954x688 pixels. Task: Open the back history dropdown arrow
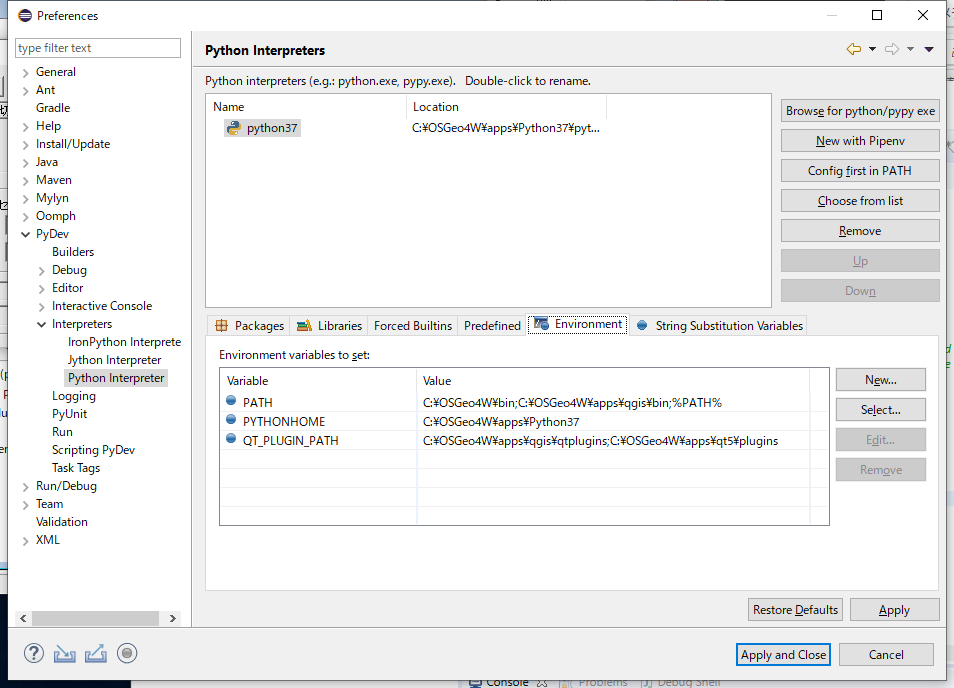tap(872, 49)
